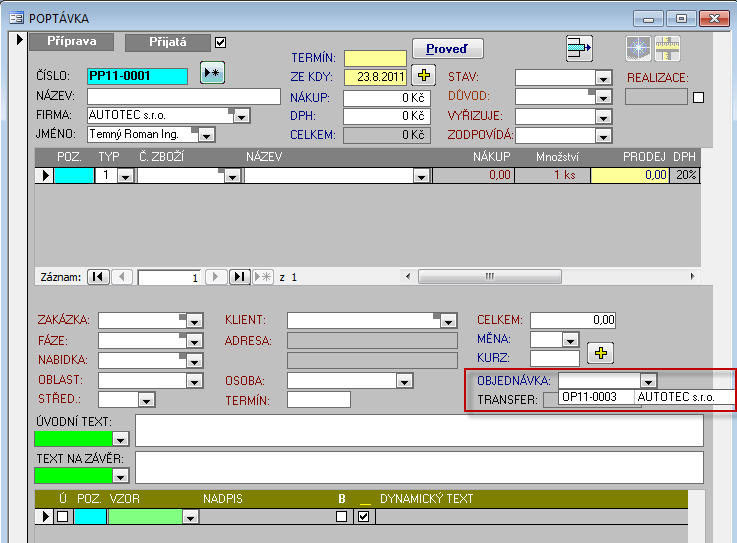
Task: Click the ruler measurement icon
Action: [667, 48]
